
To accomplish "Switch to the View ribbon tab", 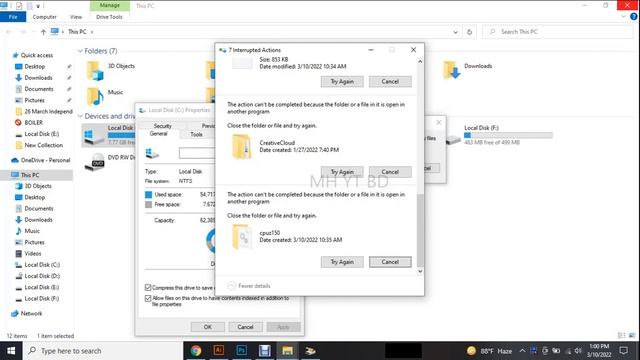I will (76, 17).
